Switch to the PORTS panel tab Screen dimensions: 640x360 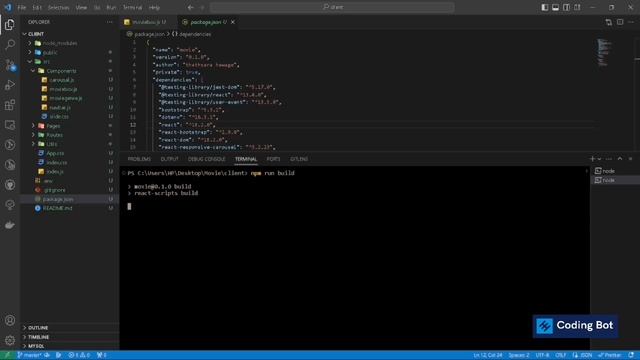point(273,159)
